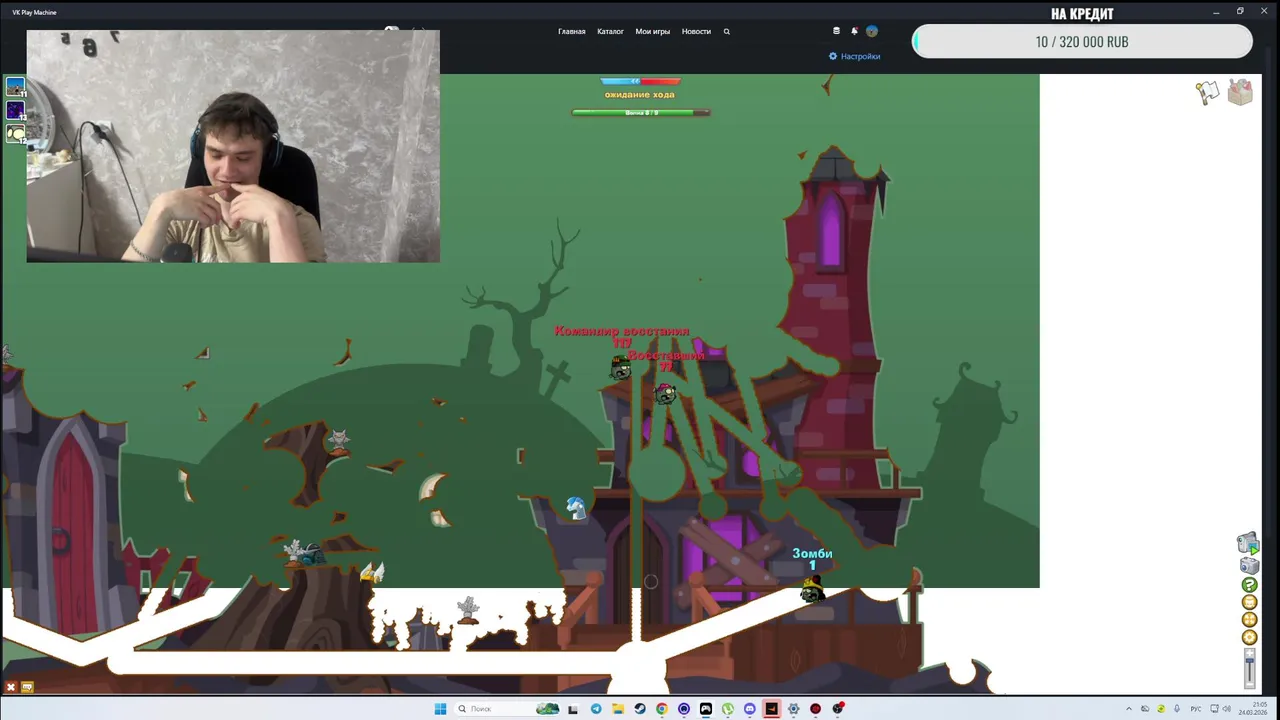Open Steam from the taskbar
Viewport: 1280px width, 720px height.
640,709
